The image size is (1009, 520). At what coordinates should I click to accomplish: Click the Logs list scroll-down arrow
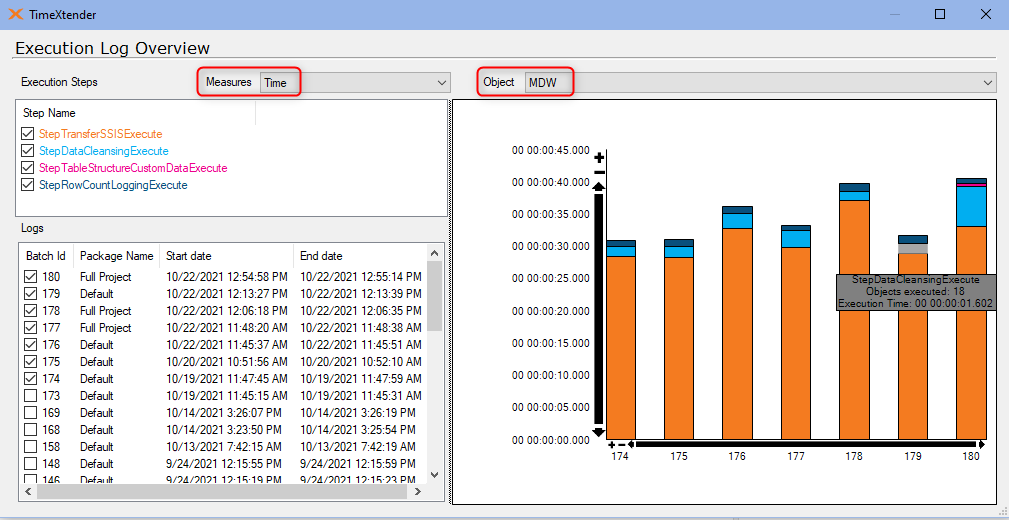[x=434, y=474]
